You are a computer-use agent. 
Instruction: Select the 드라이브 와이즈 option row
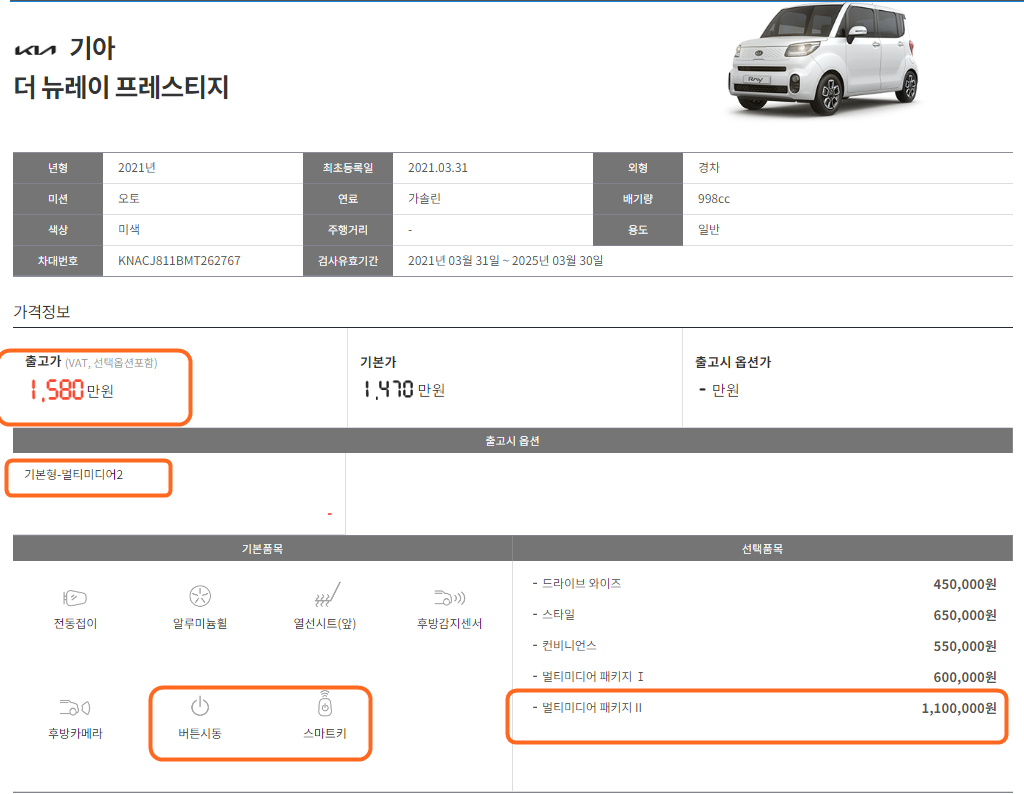pos(764,584)
